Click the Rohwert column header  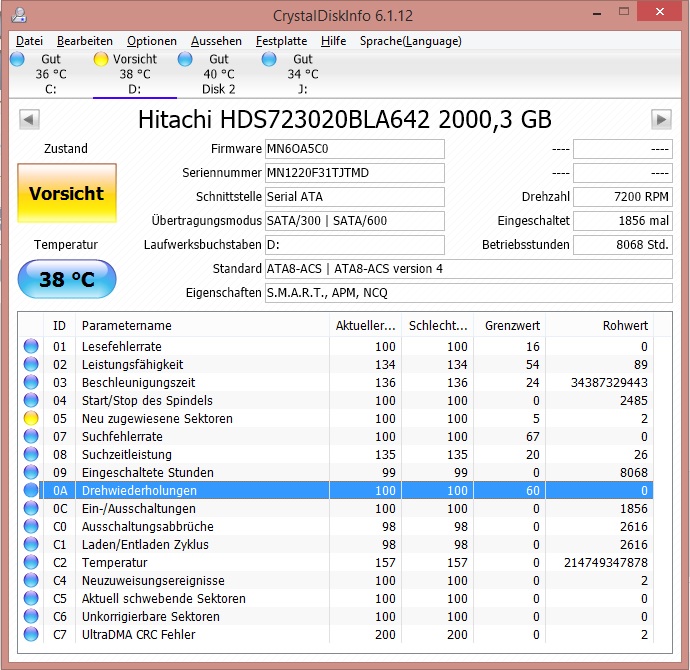pos(599,326)
